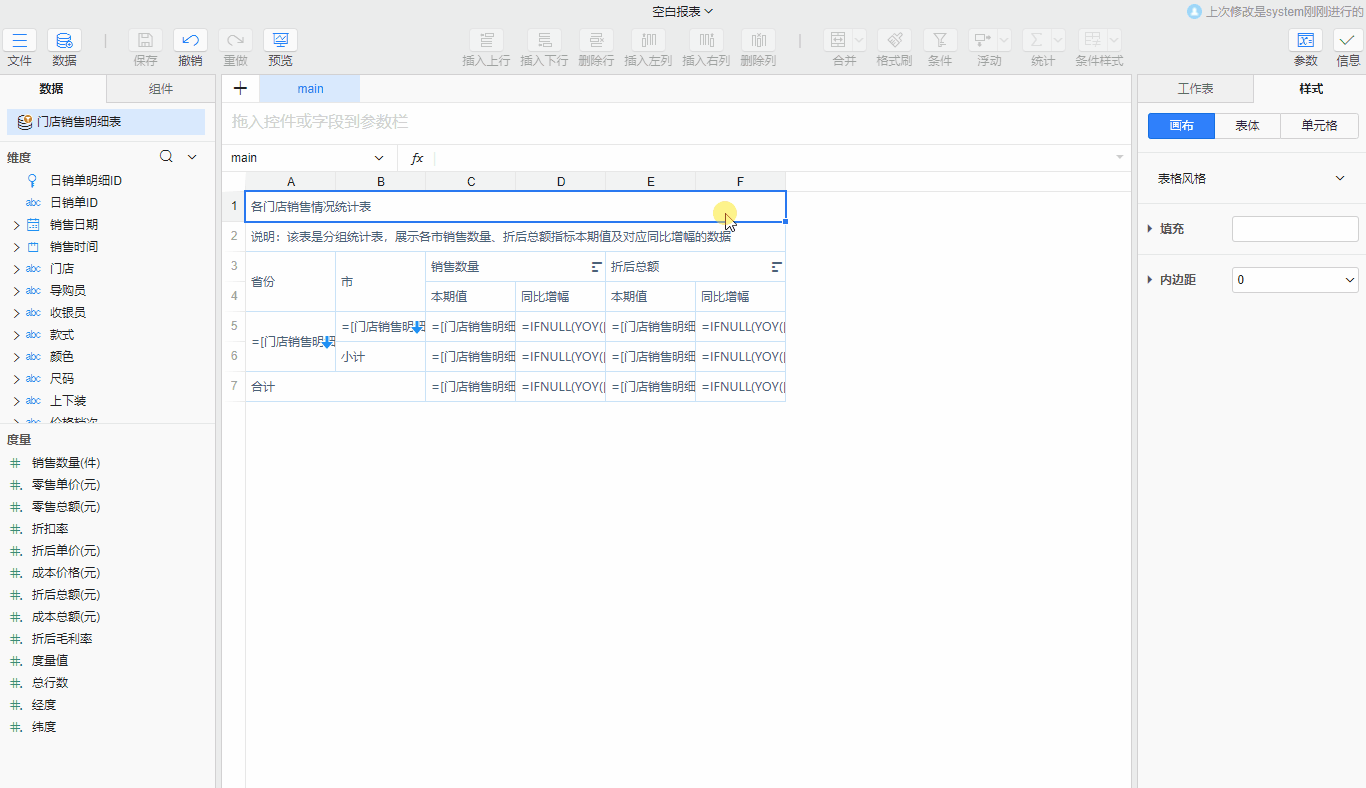Open the 内边距 value dropdown
The height and width of the screenshot is (788, 1366).
pyautogui.click(x=1295, y=280)
